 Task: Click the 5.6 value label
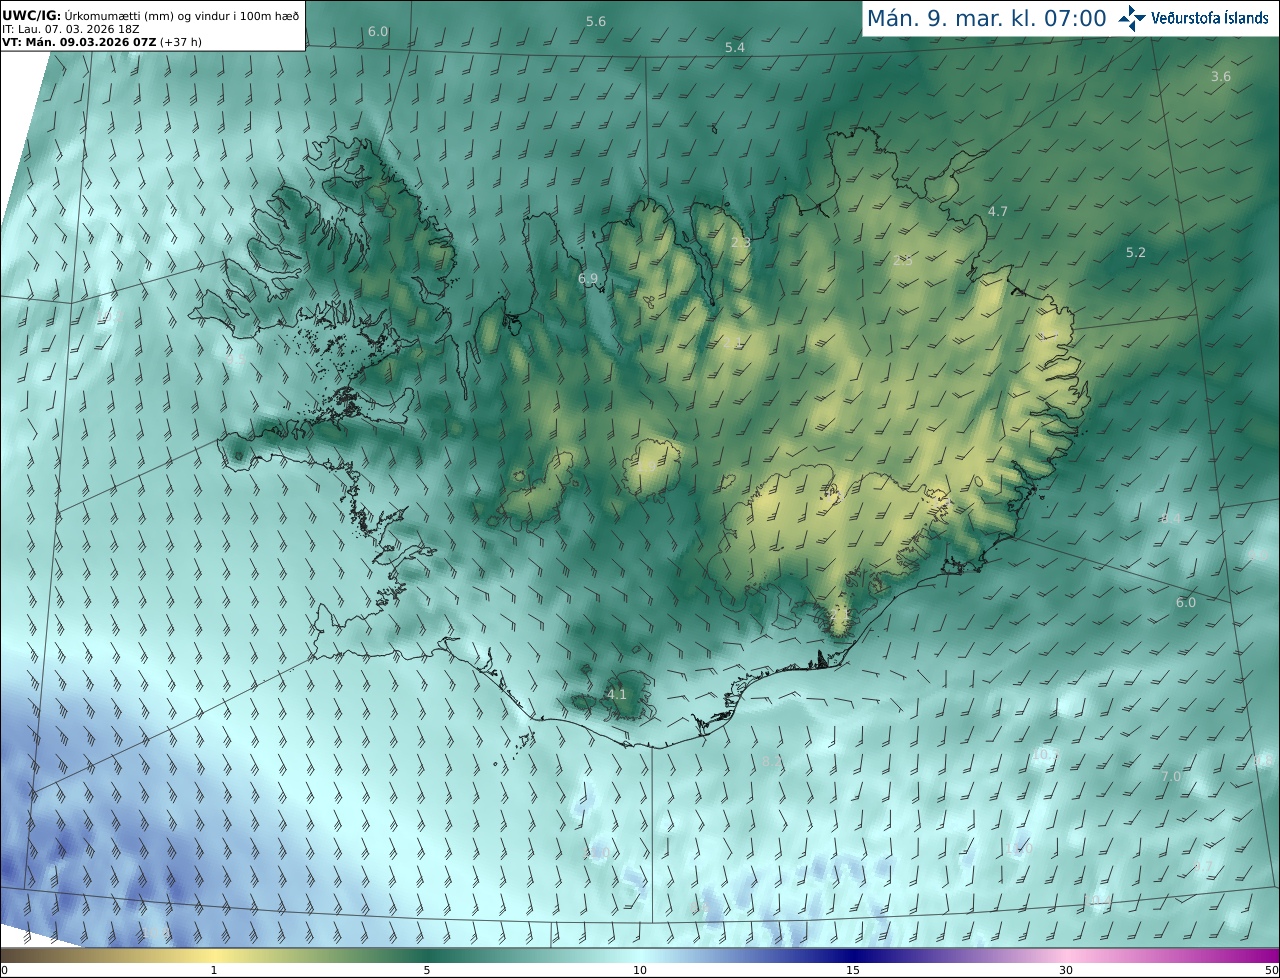(x=596, y=21)
